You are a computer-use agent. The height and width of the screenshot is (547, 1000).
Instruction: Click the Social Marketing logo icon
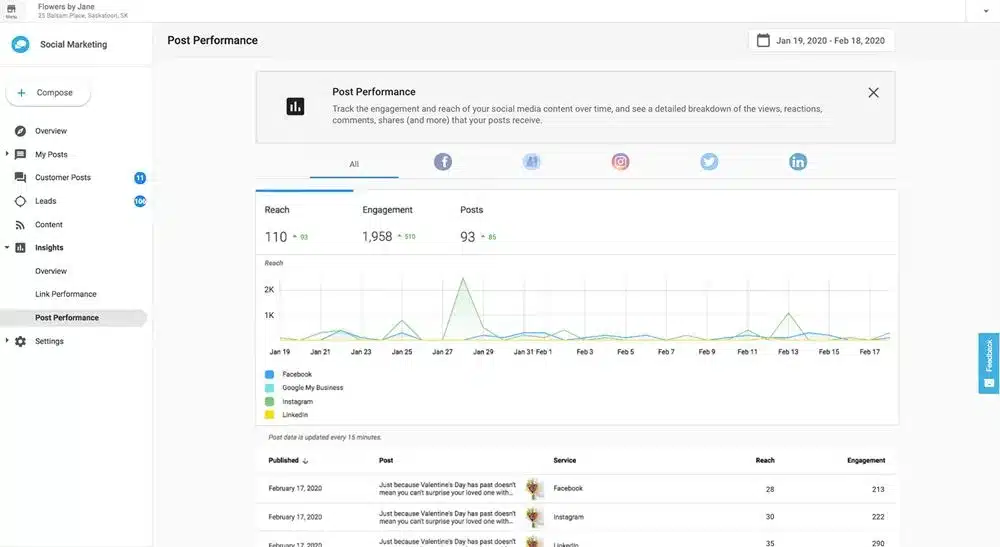pyautogui.click(x=20, y=45)
